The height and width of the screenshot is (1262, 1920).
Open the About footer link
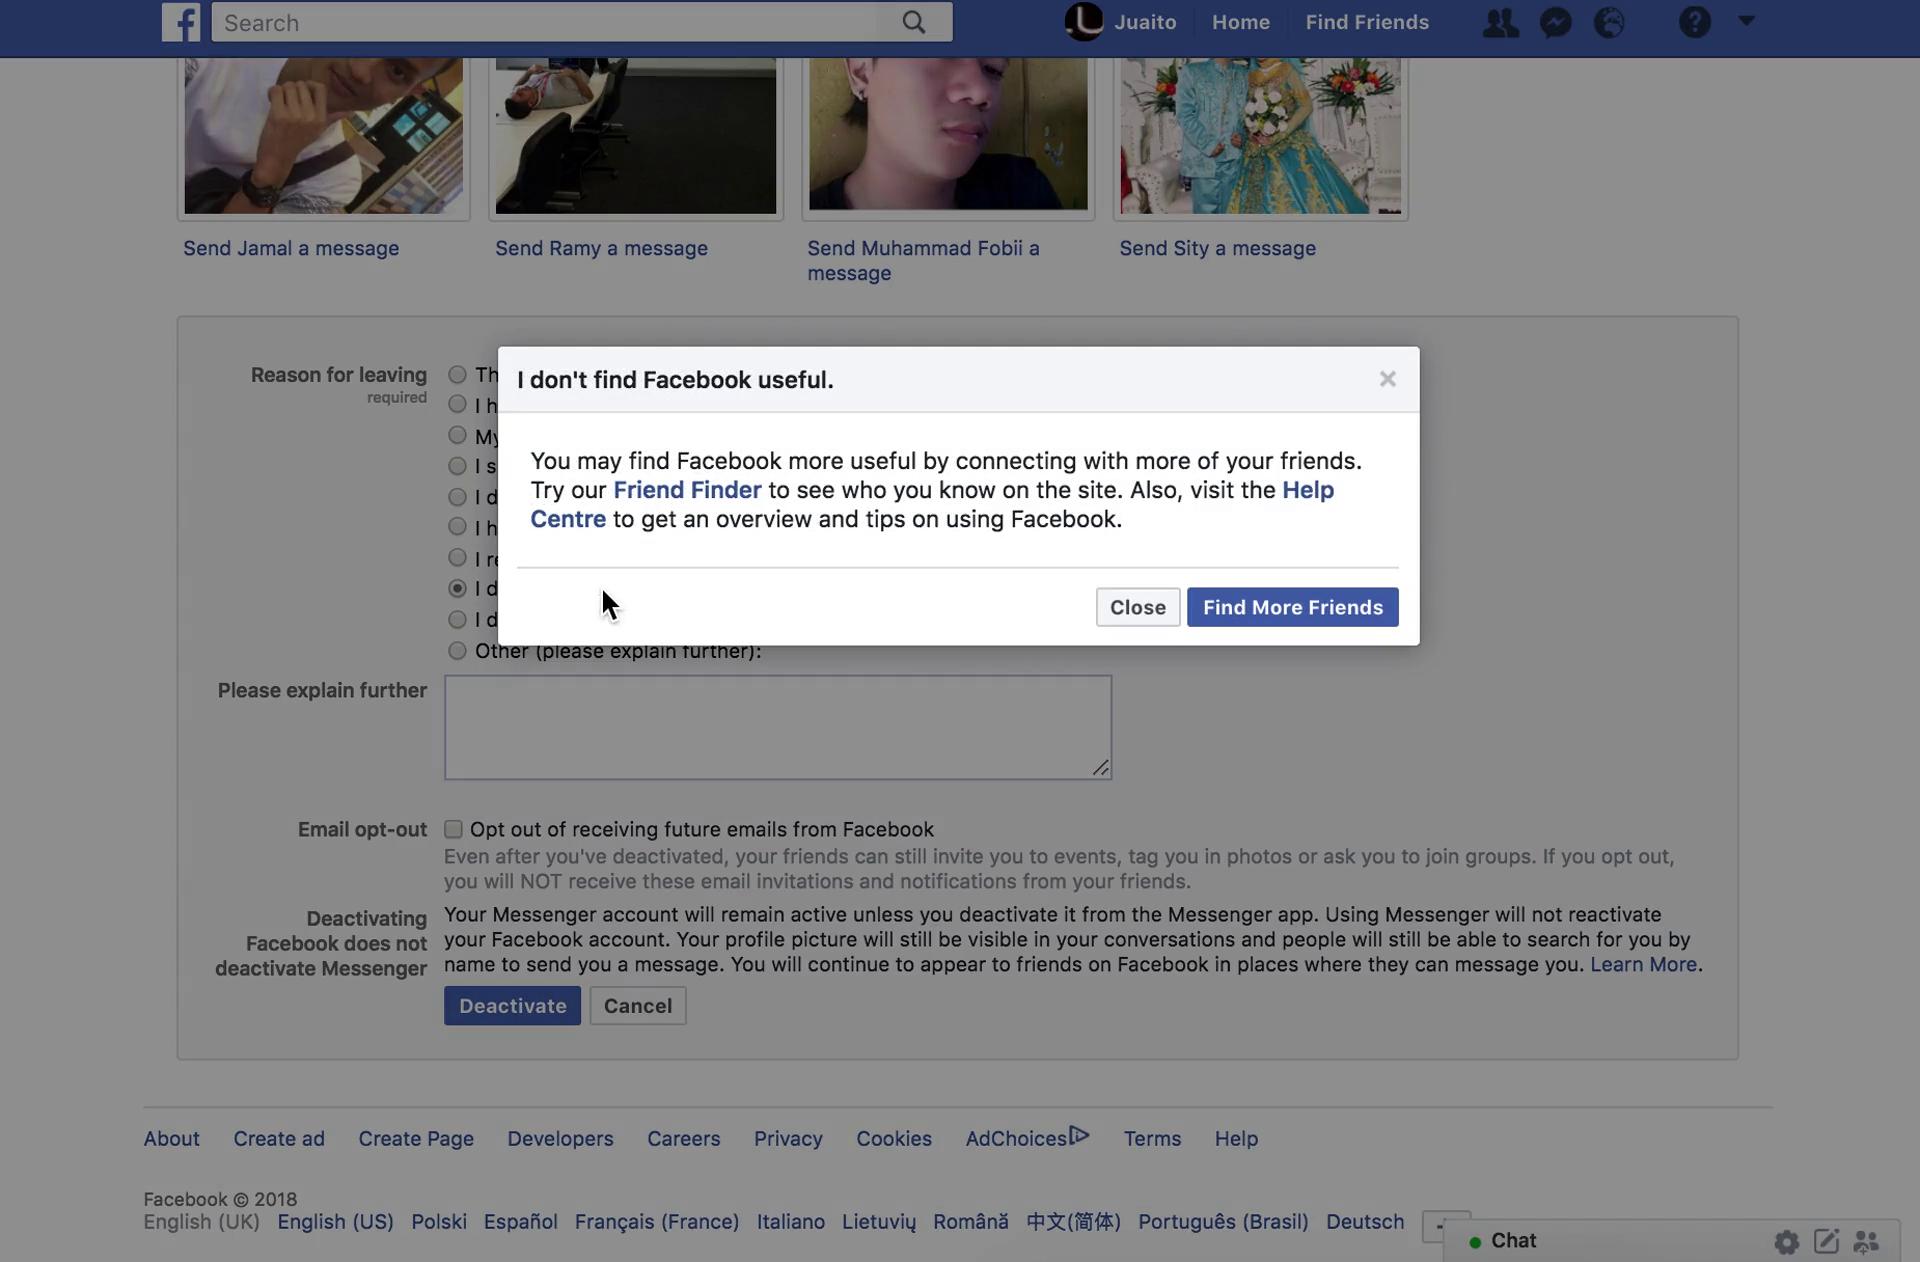point(171,1139)
